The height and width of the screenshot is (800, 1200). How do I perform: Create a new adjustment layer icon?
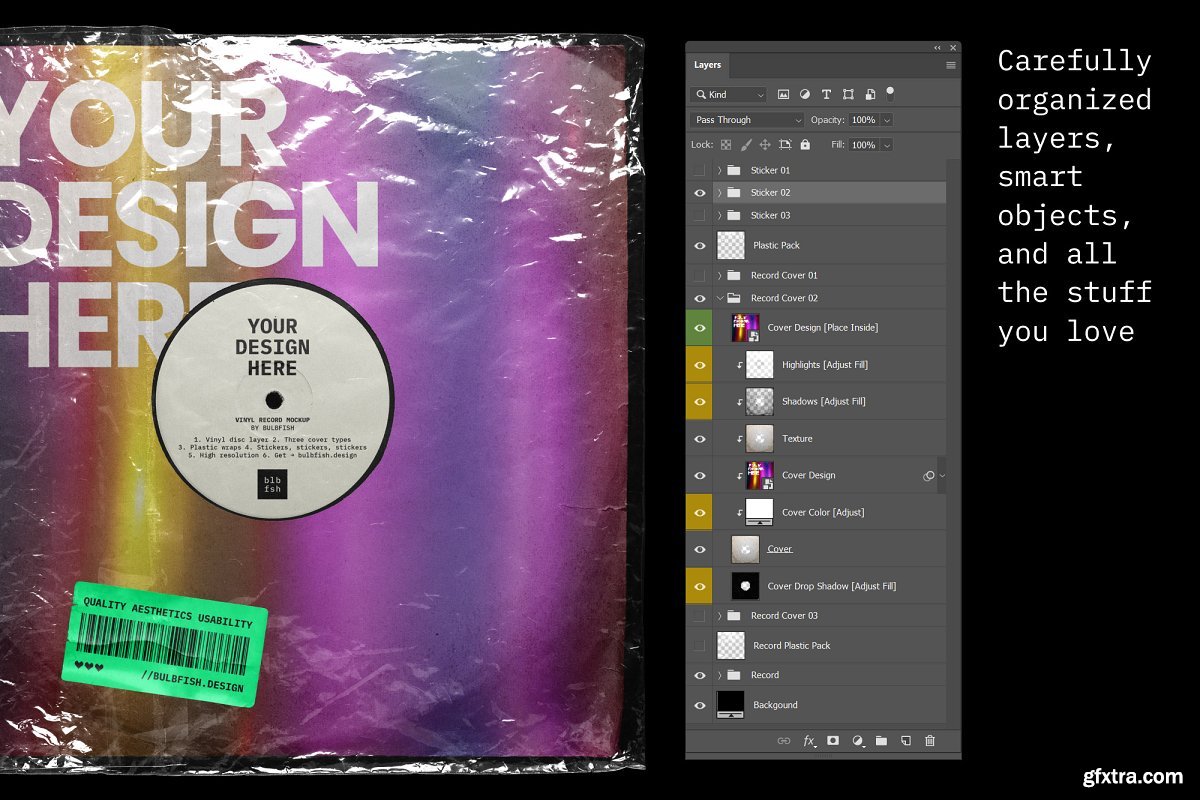coord(857,741)
